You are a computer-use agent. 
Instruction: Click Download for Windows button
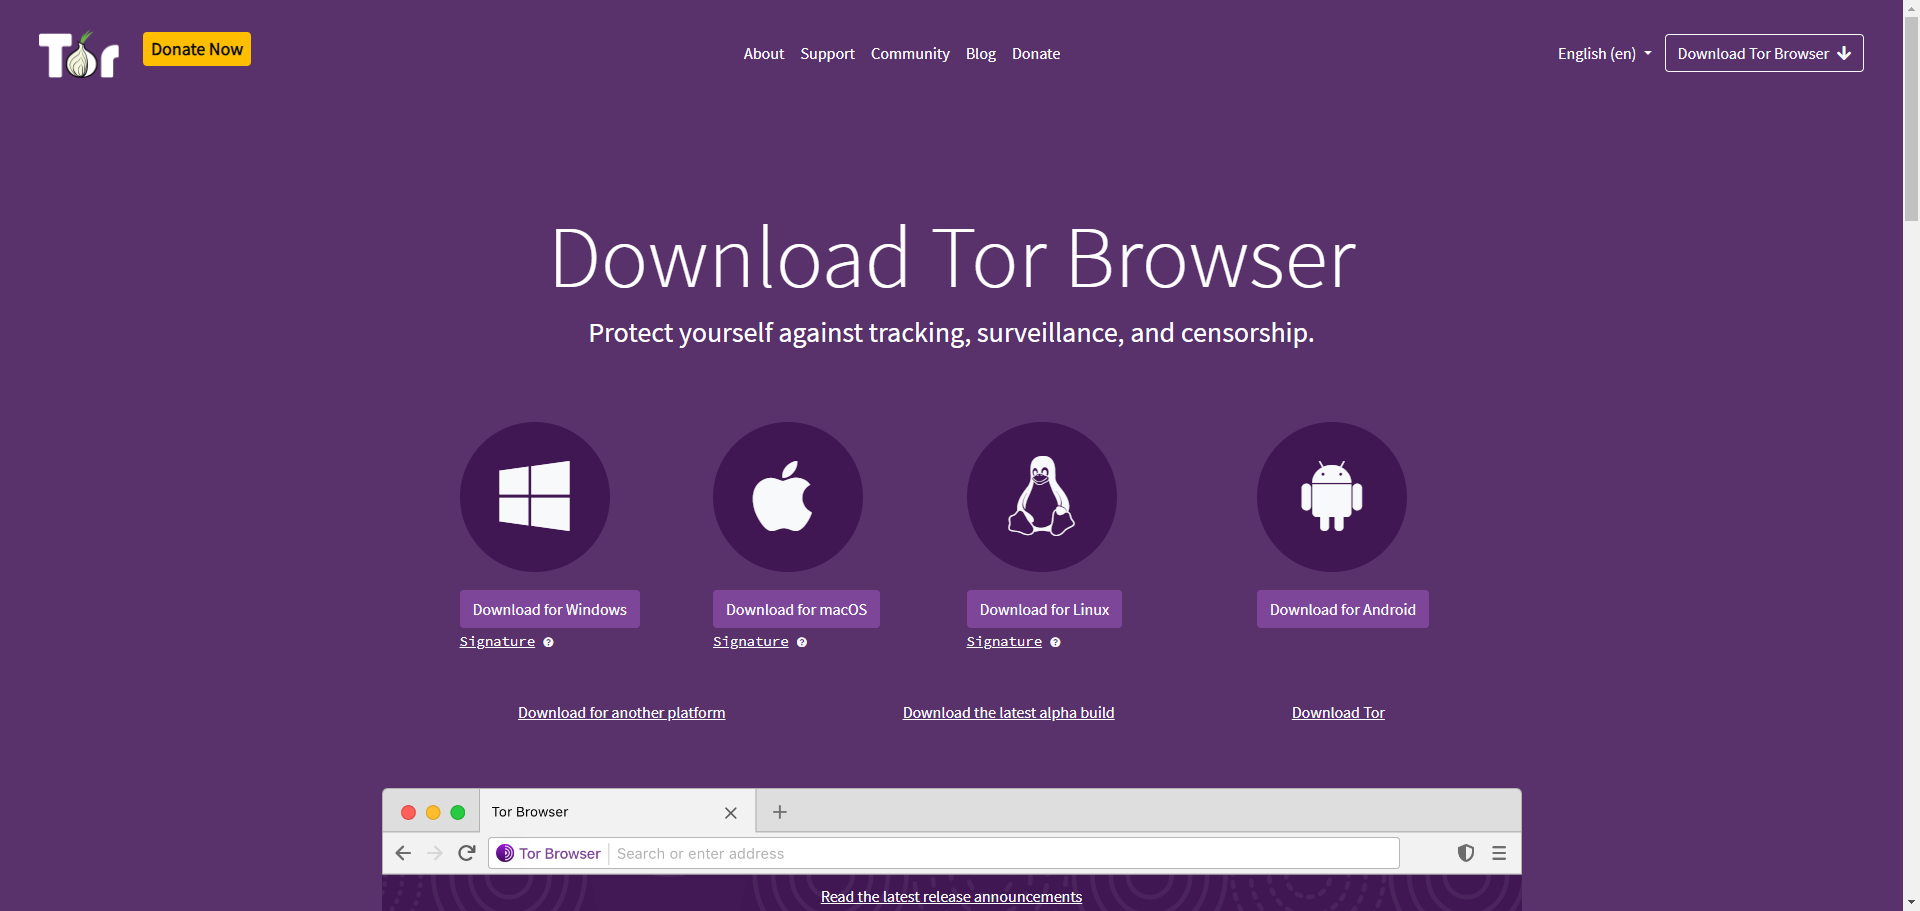point(550,609)
